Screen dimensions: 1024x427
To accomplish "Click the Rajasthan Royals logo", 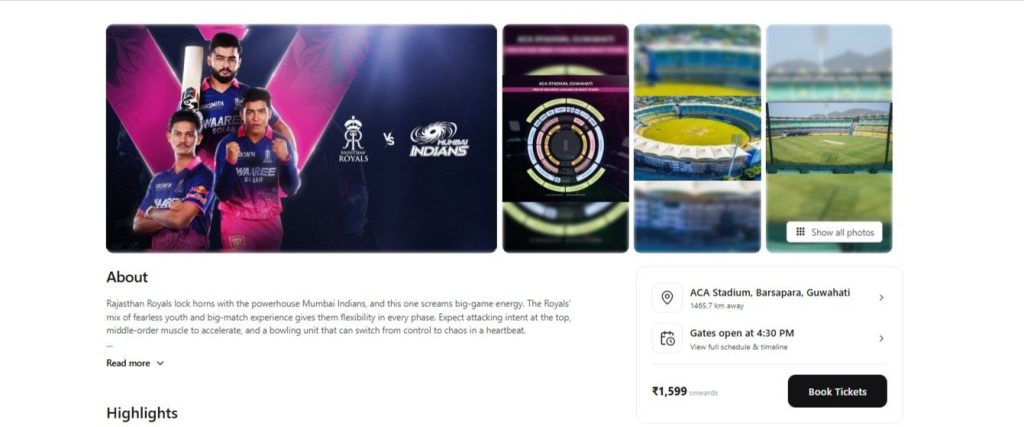I will click(x=353, y=139).
